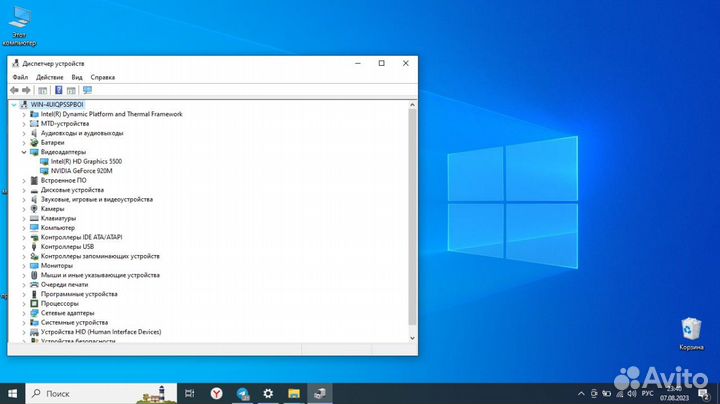Screen dimensions: 720x404
Task: Open the Файл menu
Action: coord(20,77)
